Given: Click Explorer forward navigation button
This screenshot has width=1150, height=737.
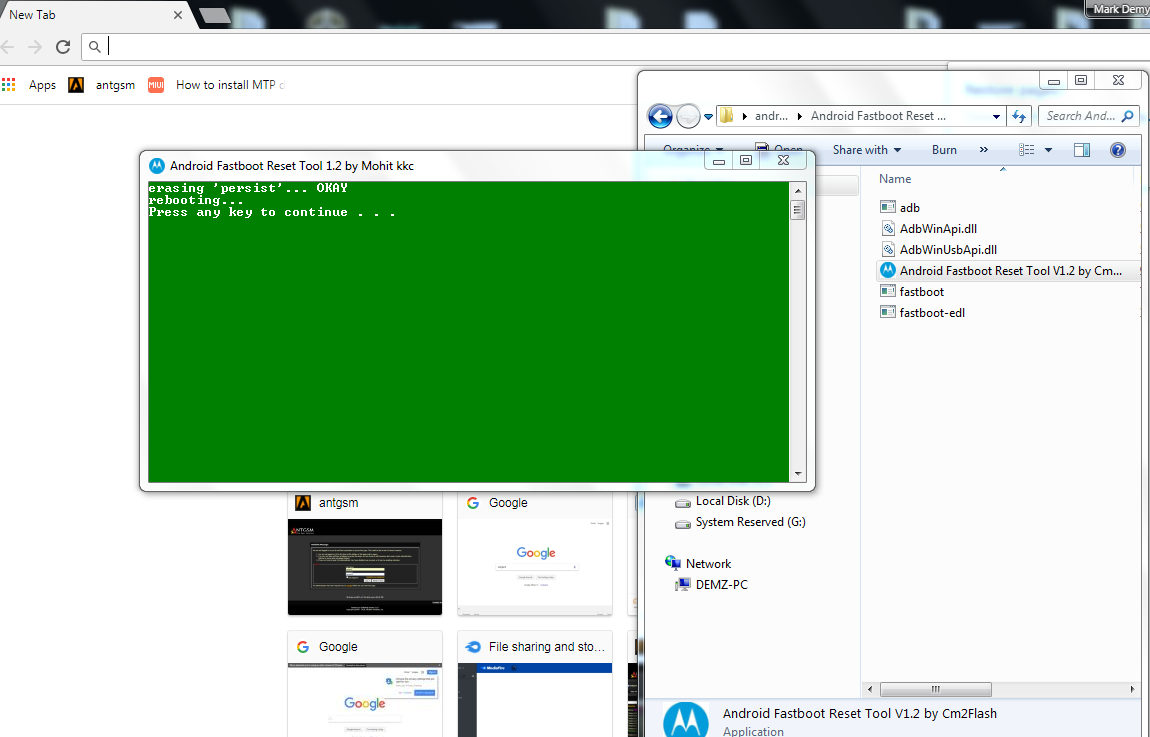Looking at the screenshot, I should click(x=688, y=116).
